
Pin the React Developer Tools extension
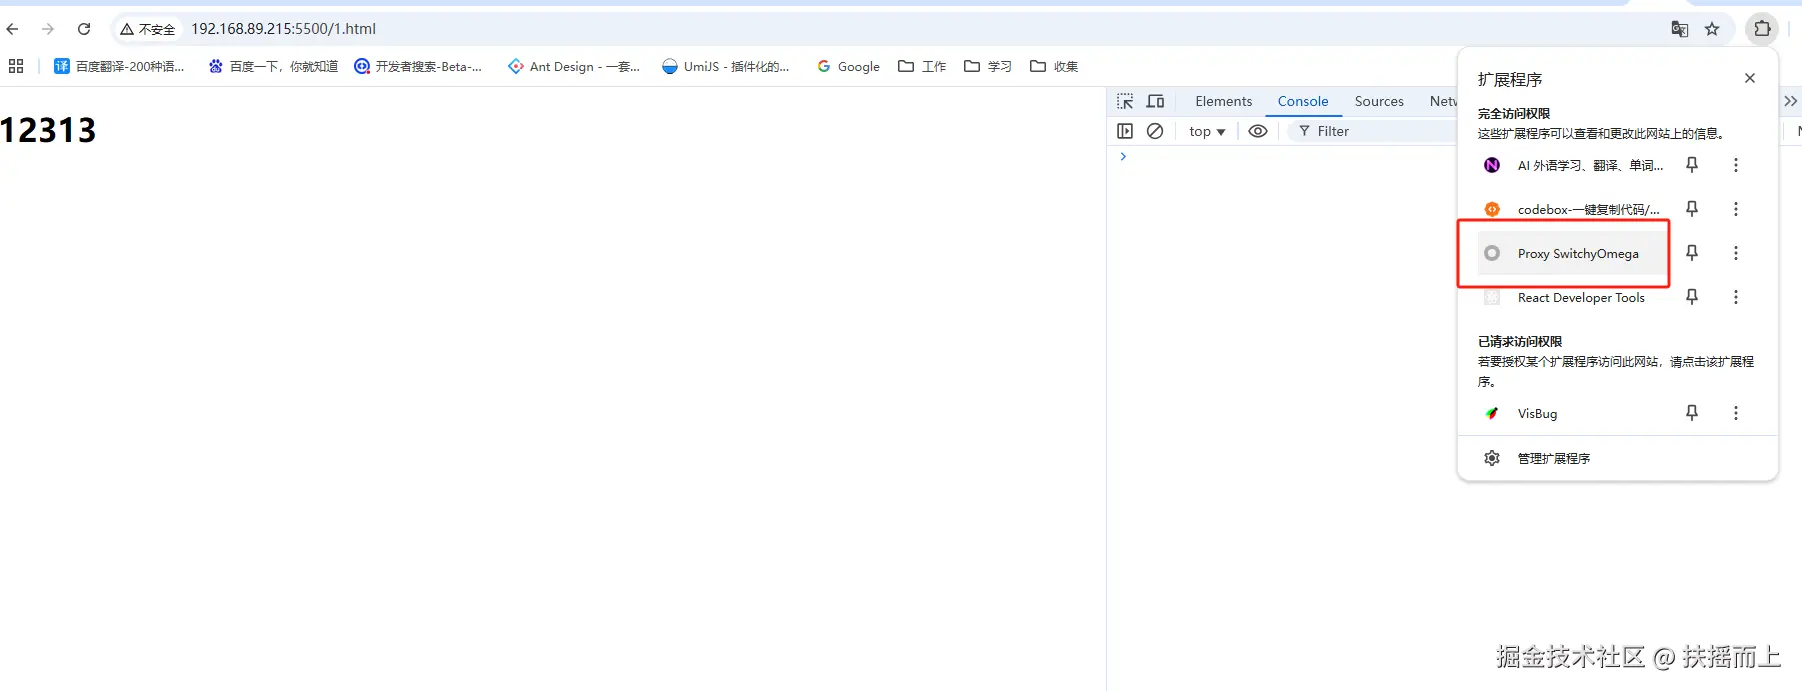tap(1692, 297)
